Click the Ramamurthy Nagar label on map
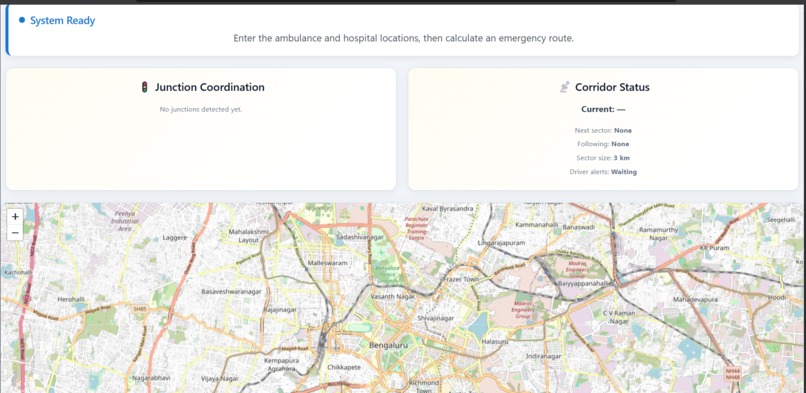 pos(658,234)
